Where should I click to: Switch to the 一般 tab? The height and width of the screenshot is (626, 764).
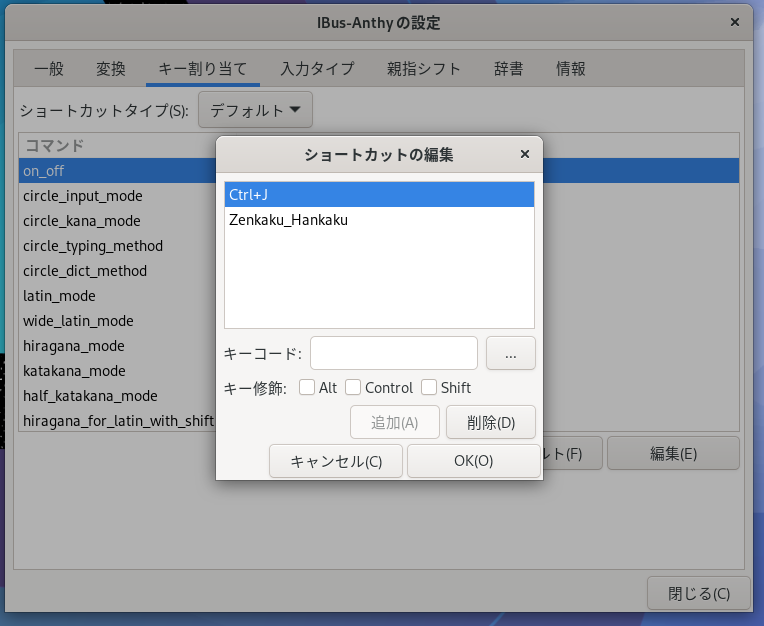49,69
